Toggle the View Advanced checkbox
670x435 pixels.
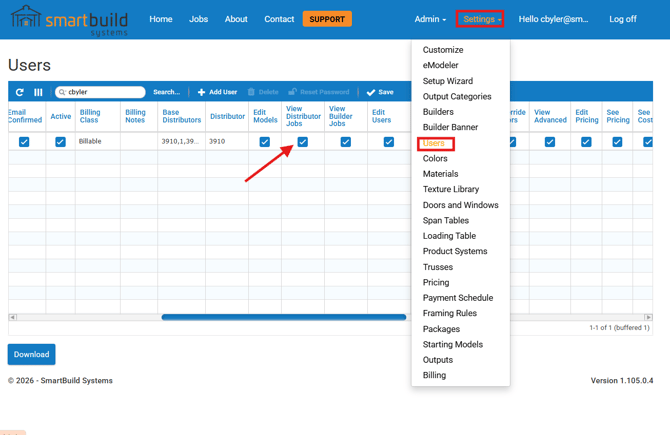550,142
